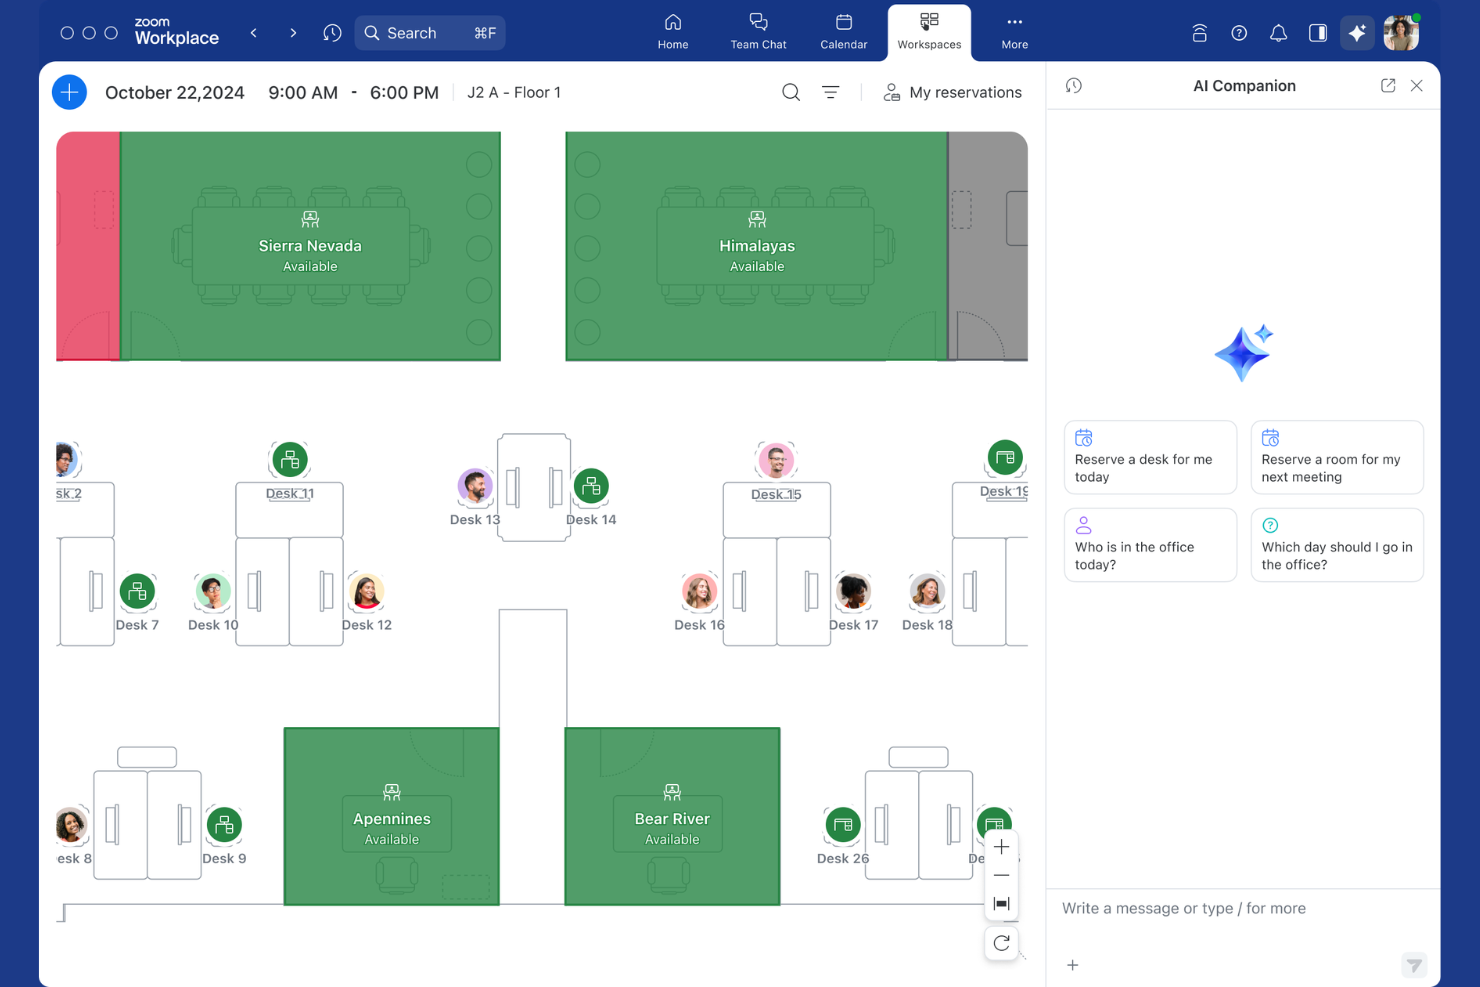This screenshot has width=1480, height=987.
Task: Reset the floor map rotation
Action: 1001,943
